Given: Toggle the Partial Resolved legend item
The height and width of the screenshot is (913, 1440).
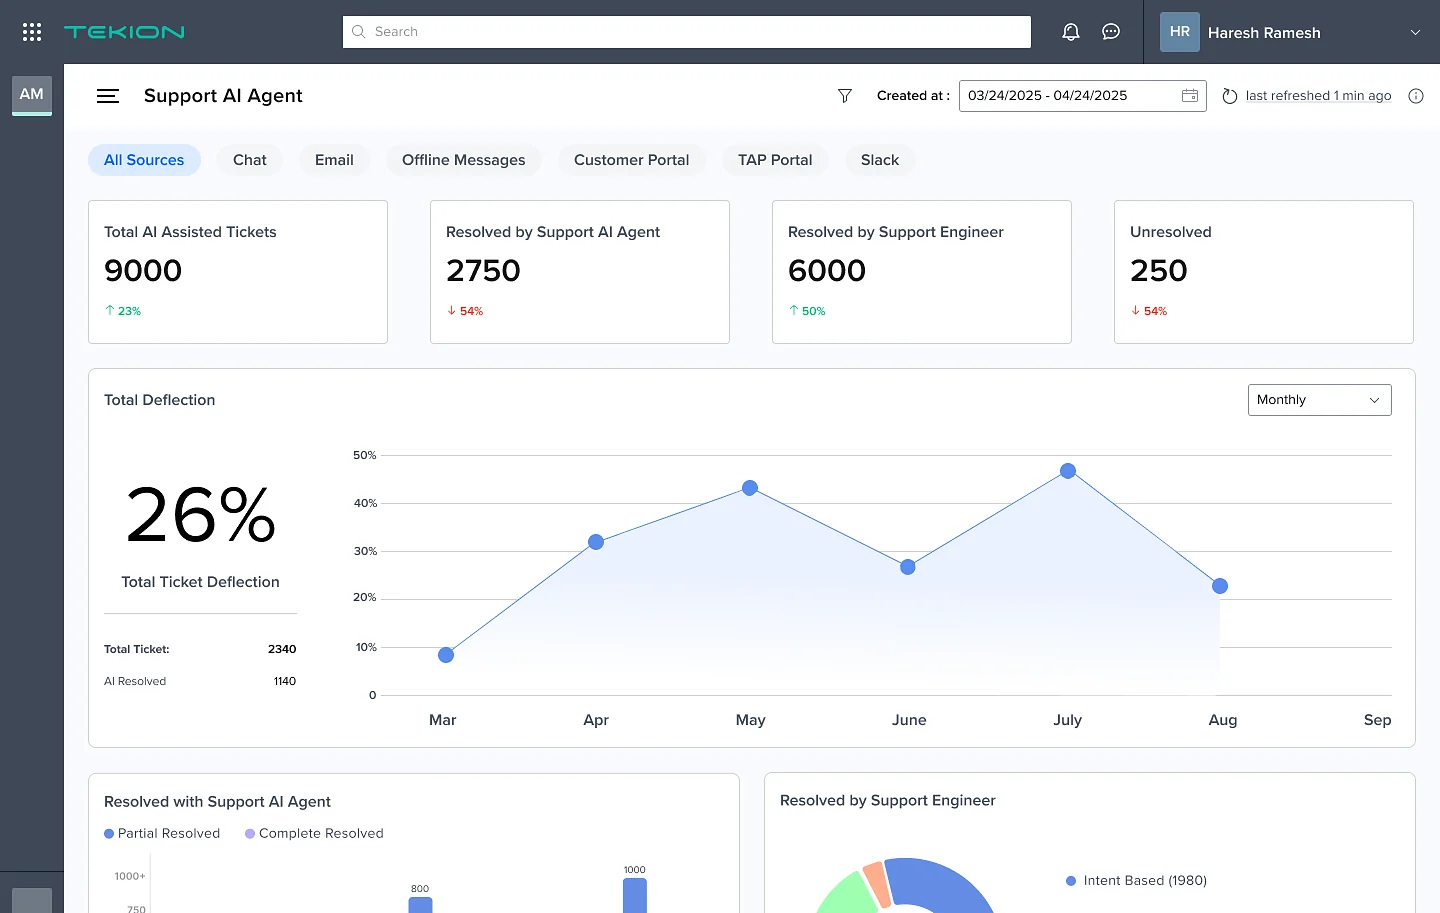Looking at the screenshot, I should click(162, 834).
